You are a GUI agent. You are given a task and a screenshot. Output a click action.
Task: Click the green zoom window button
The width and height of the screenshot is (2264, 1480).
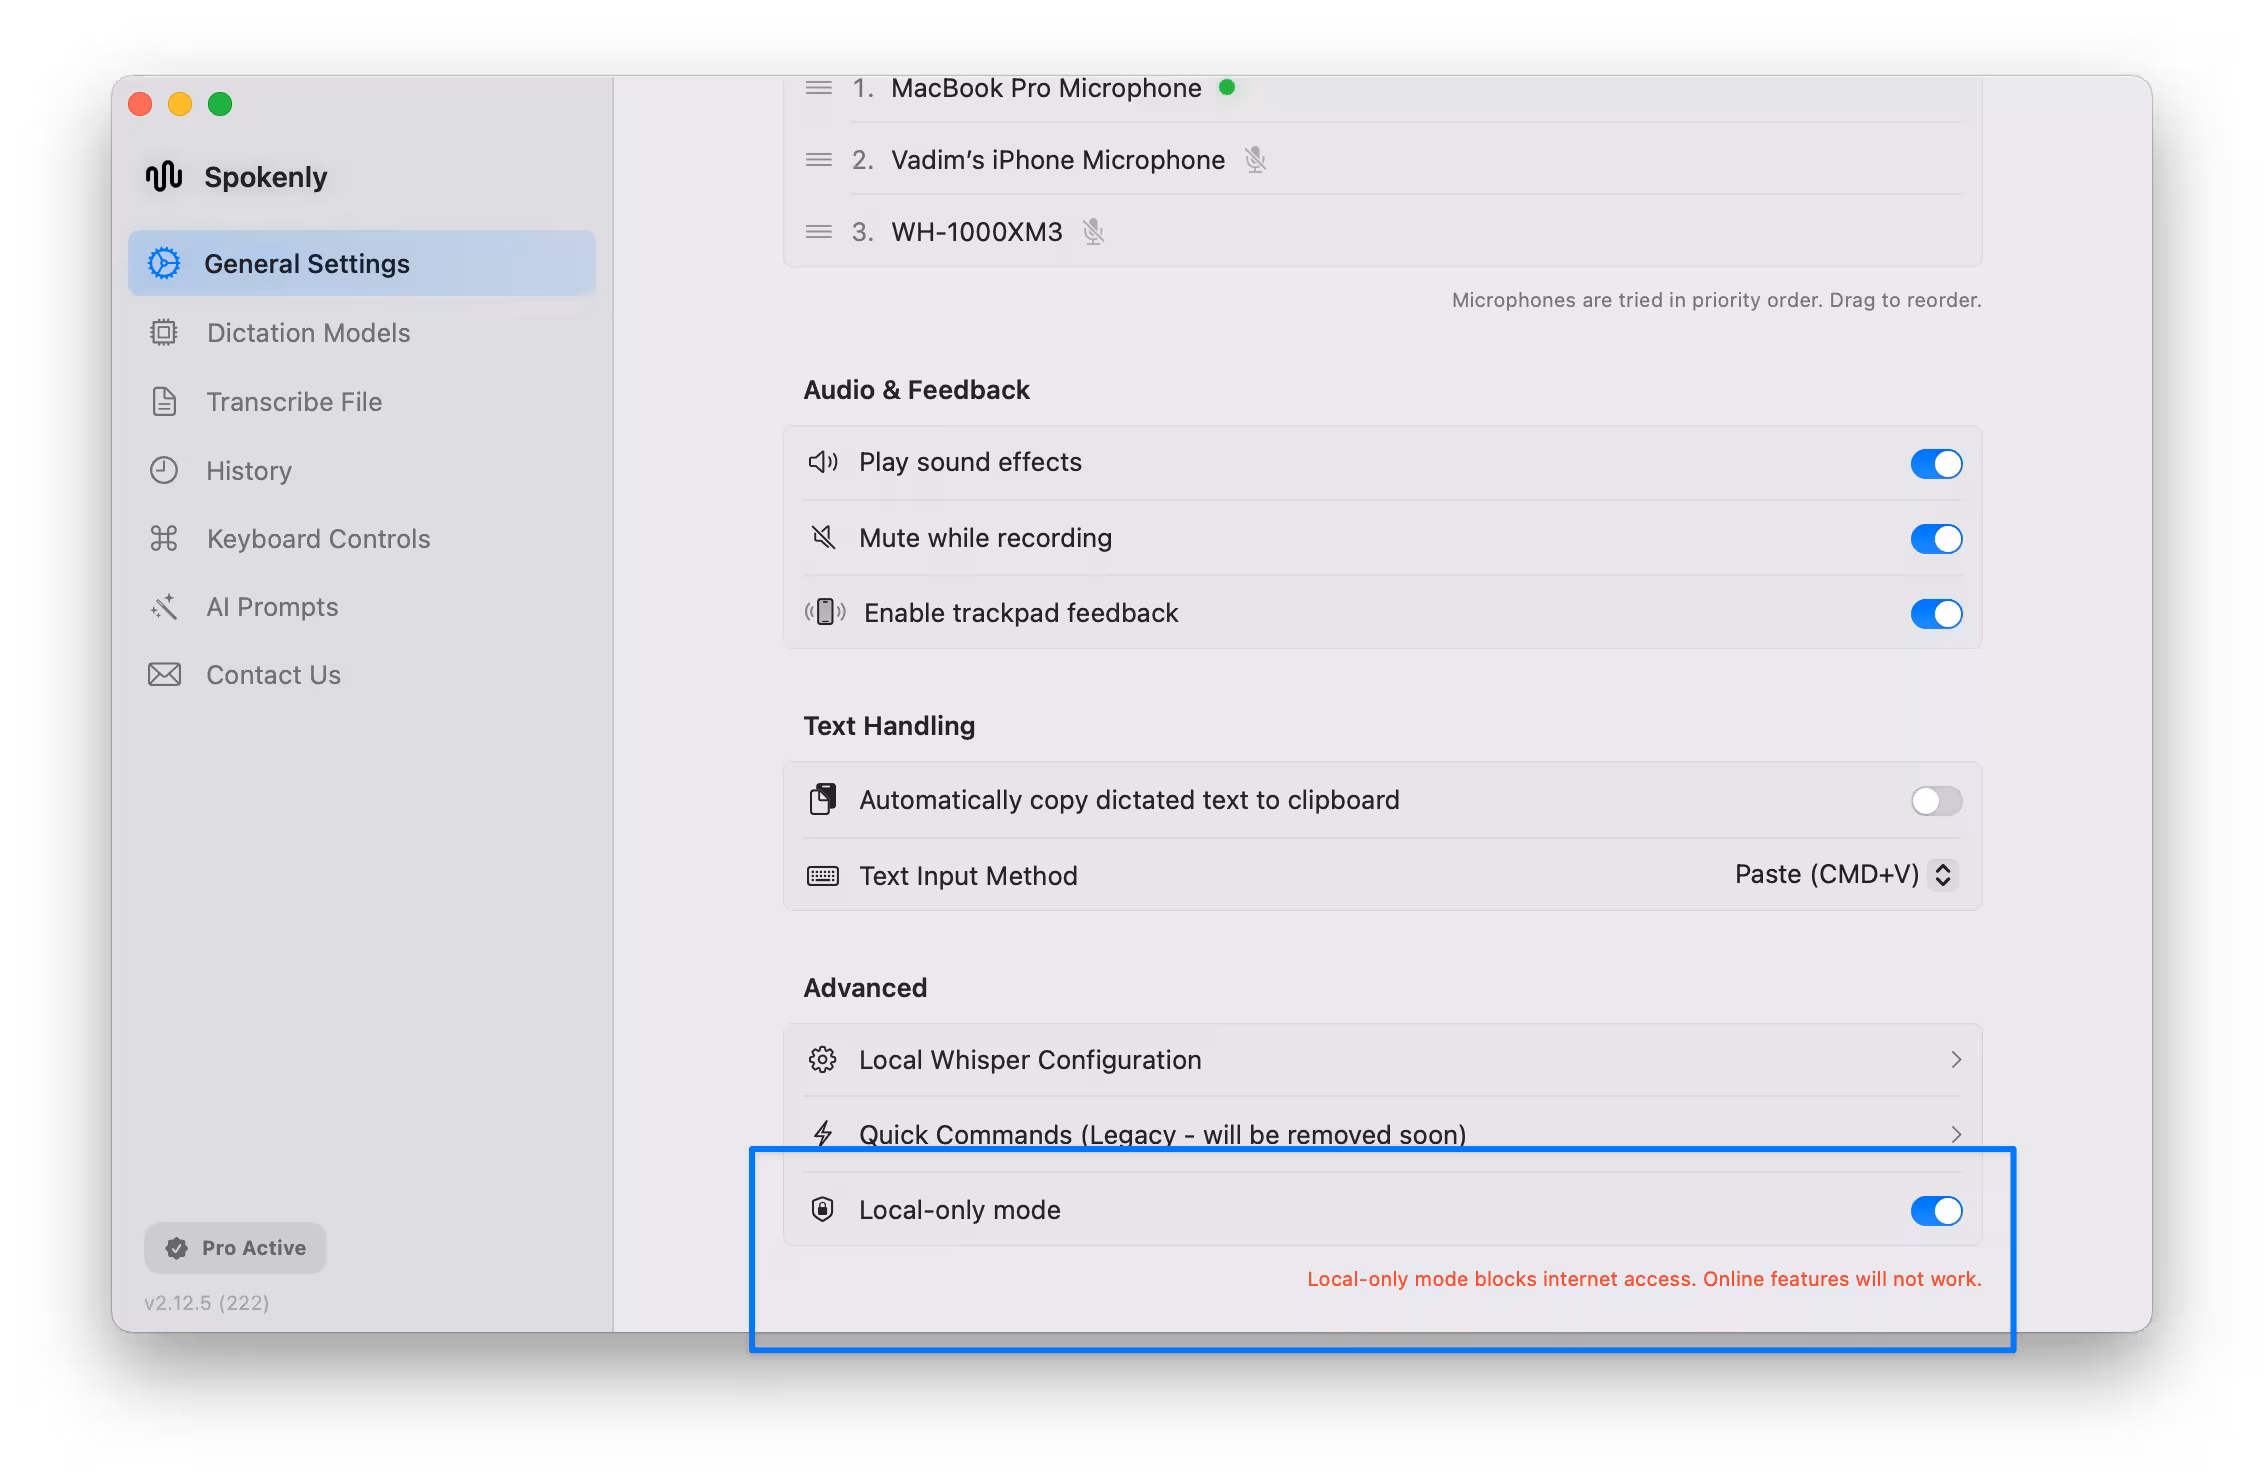click(220, 104)
